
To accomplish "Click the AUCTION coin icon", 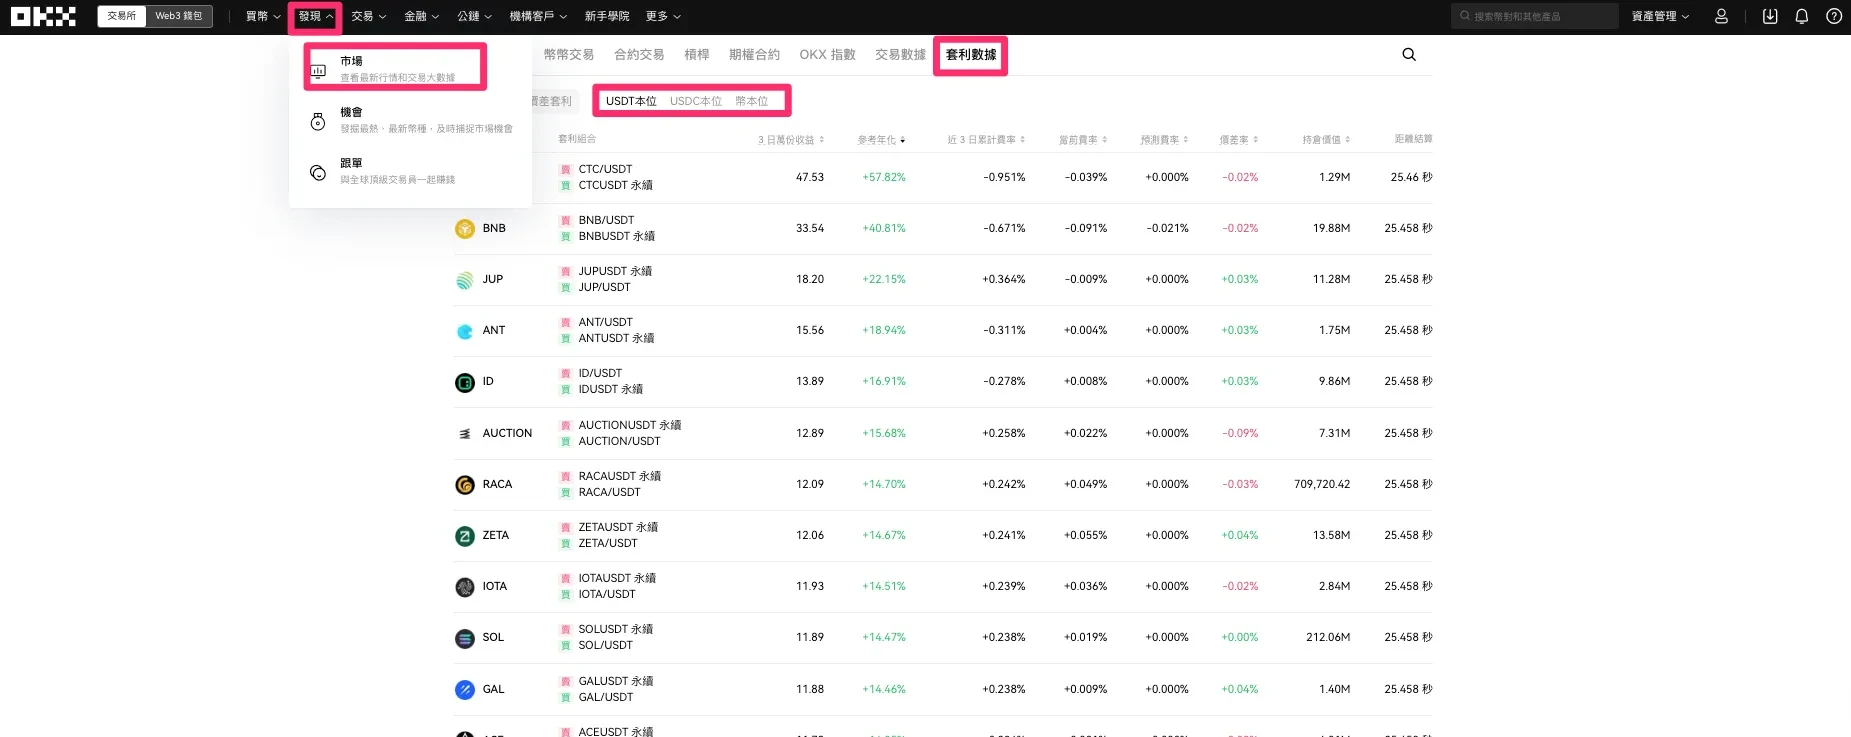I will (465, 434).
